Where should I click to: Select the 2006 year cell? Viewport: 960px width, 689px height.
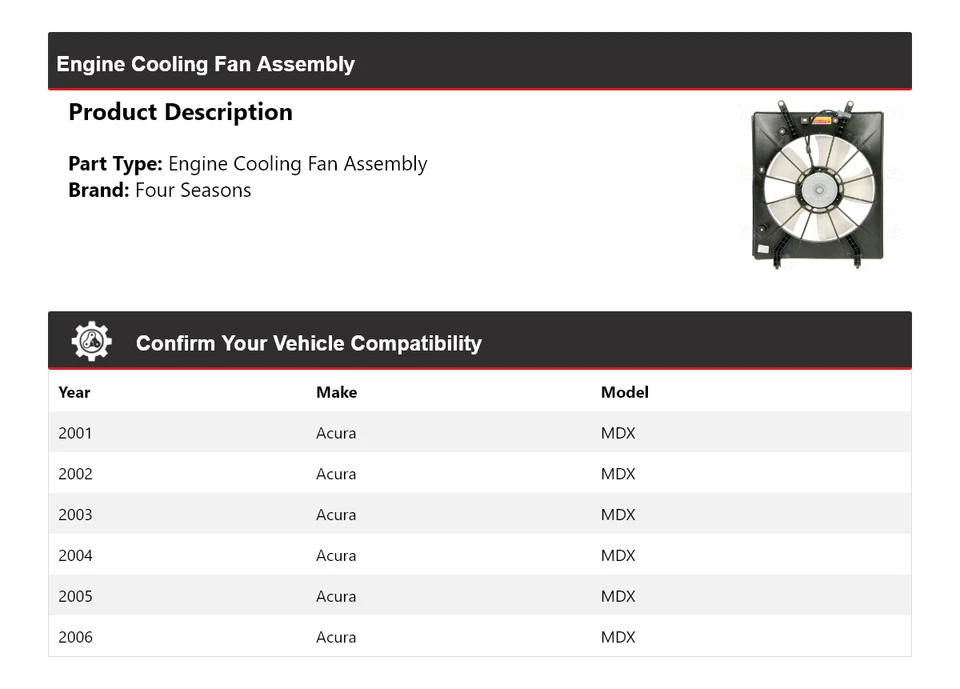tap(75, 637)
